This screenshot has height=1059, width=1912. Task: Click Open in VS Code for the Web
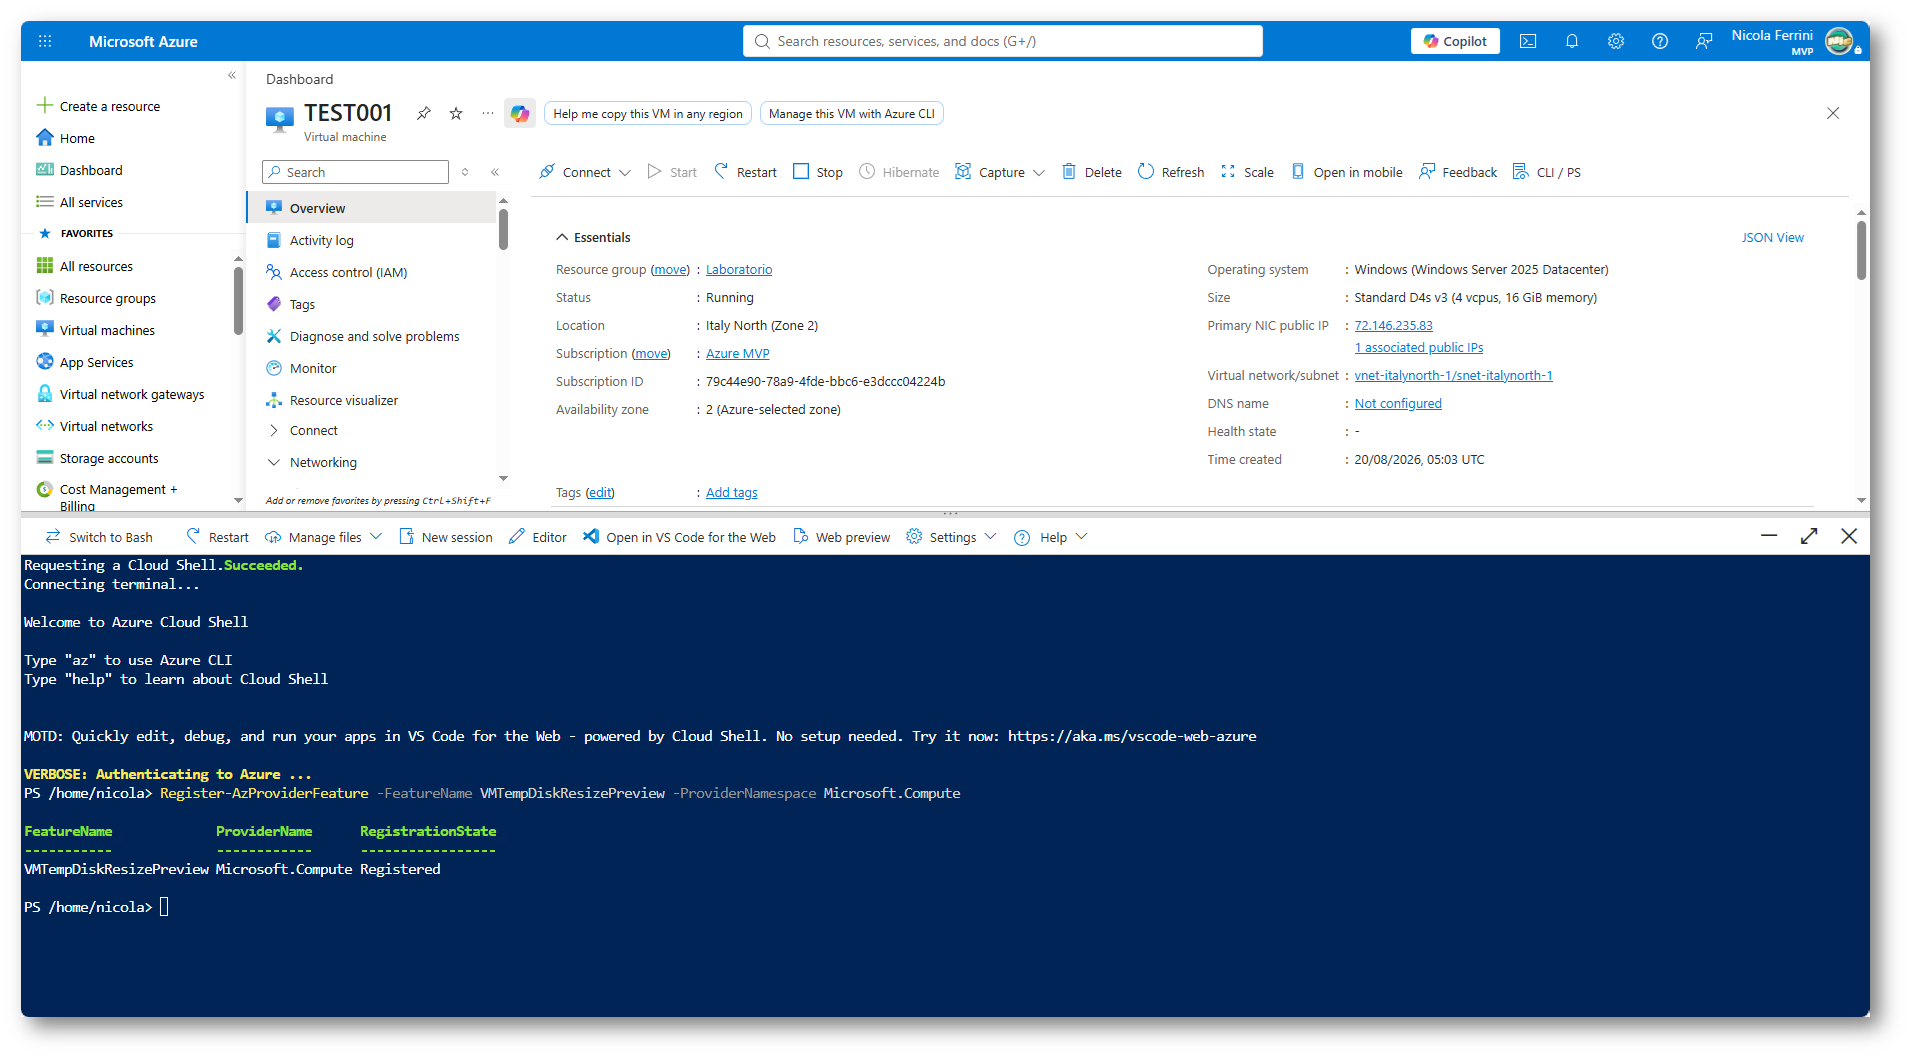[x=679, y=537]
